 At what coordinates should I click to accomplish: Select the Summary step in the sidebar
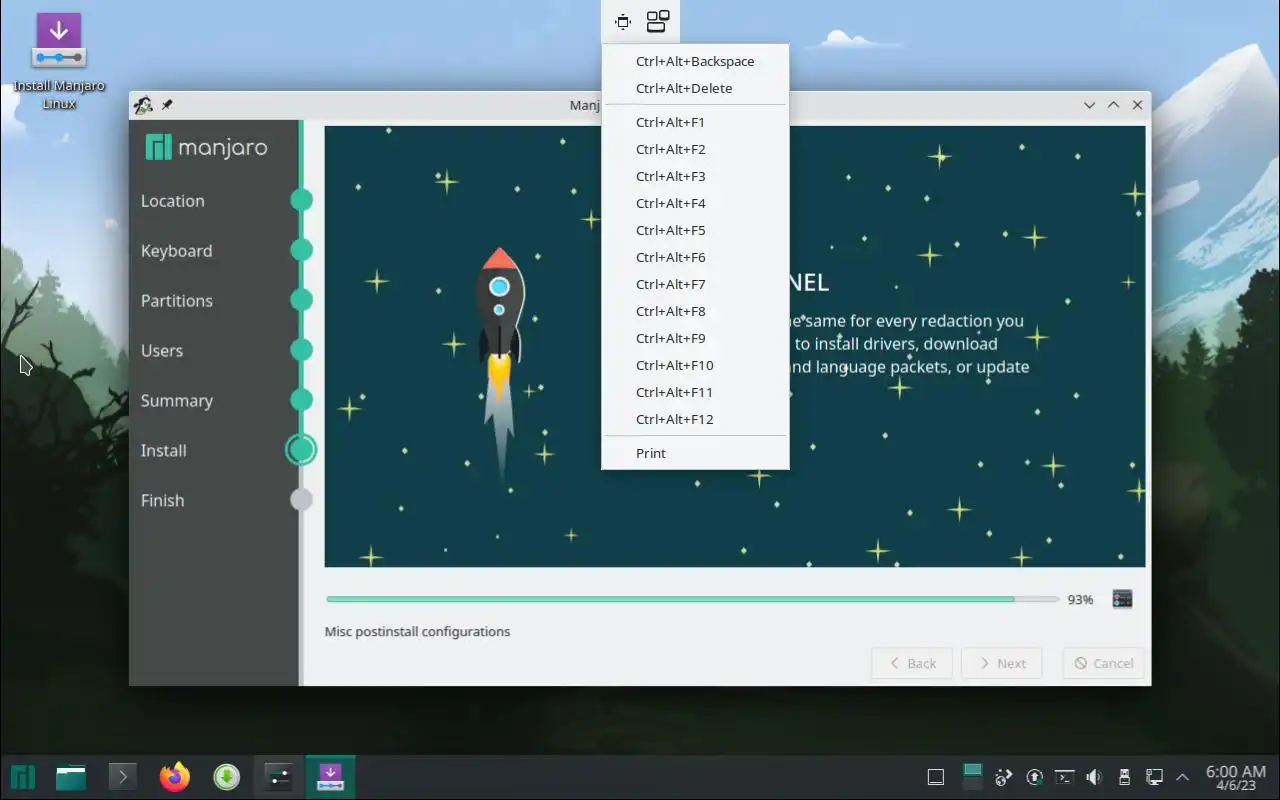click(176, 401)
